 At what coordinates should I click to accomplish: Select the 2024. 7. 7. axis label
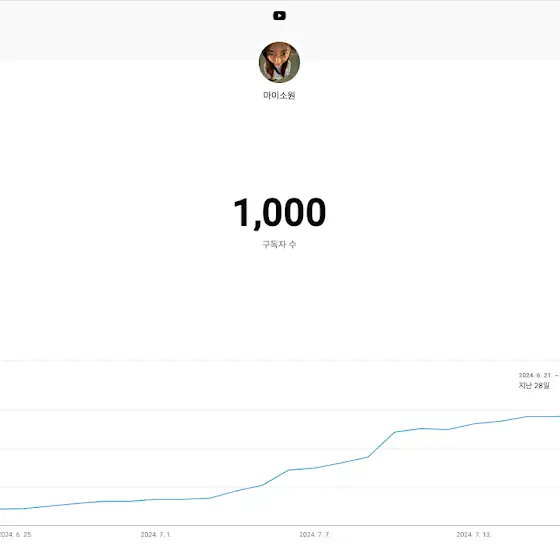click(315, 535)
